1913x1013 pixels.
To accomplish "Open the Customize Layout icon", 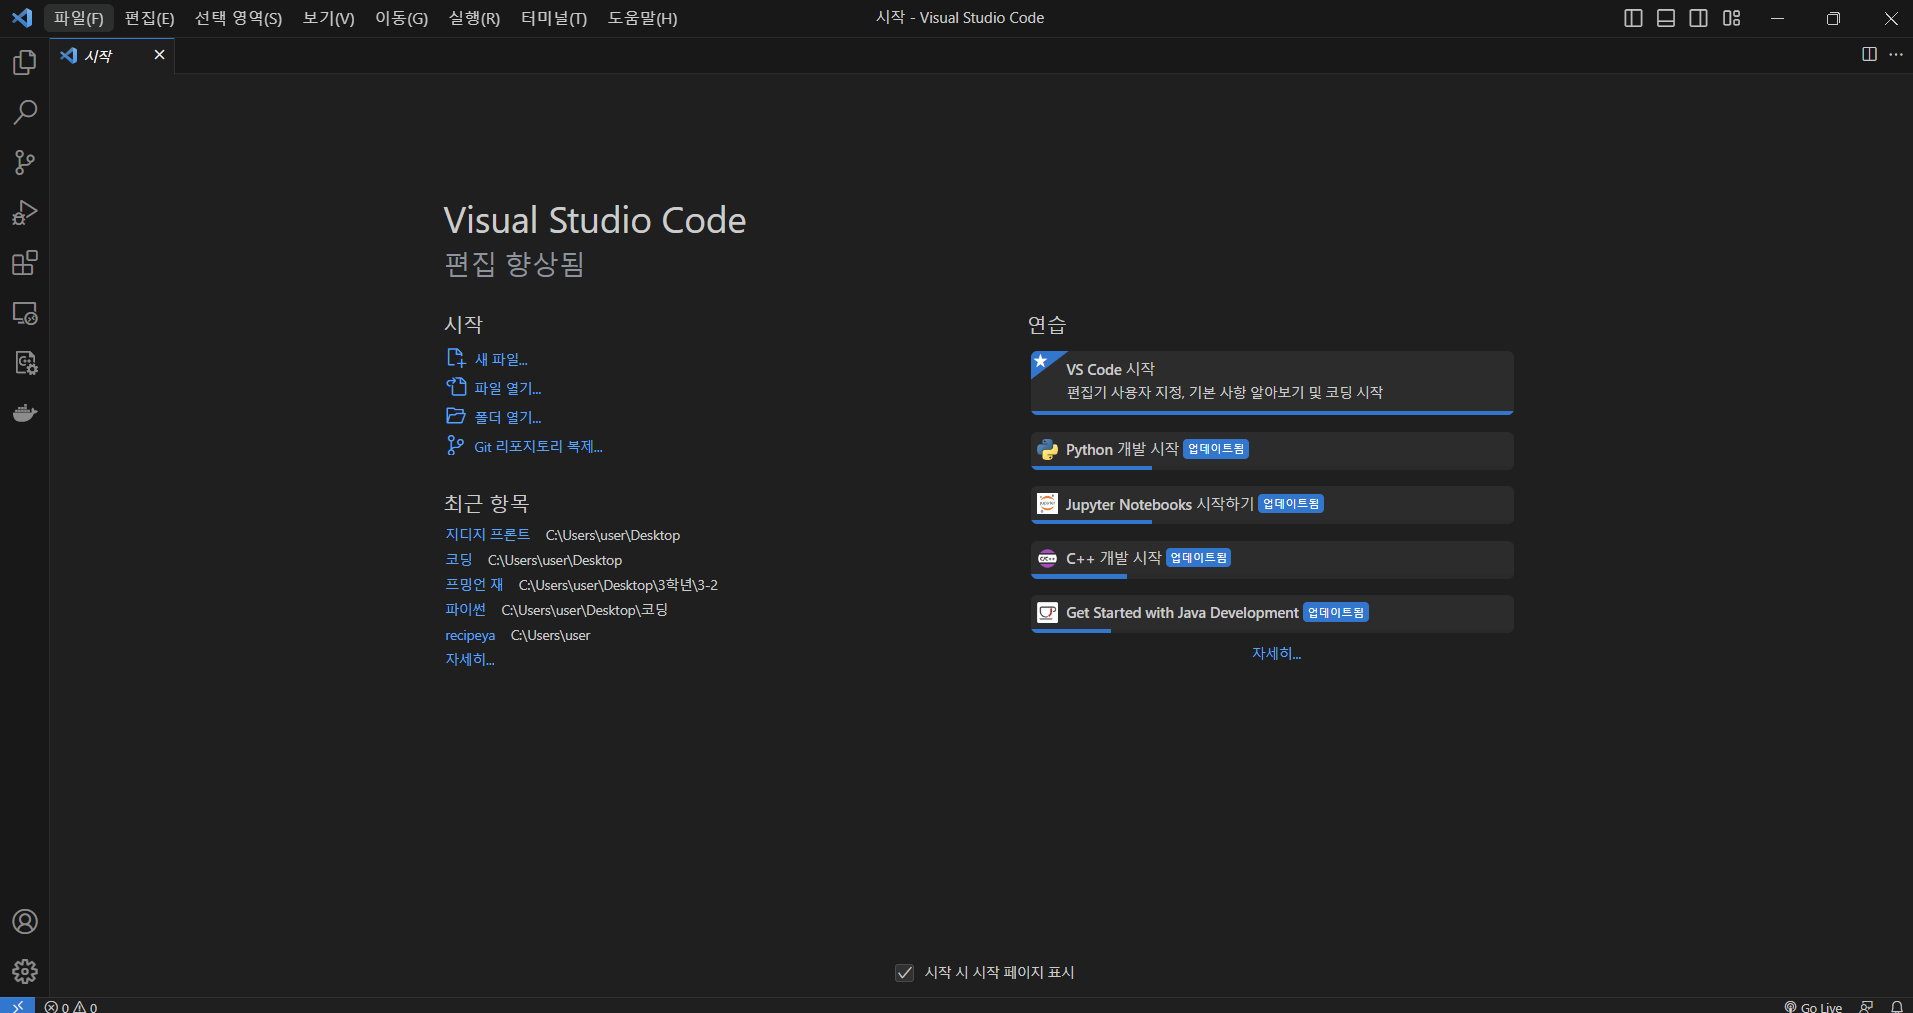I will point(1732,18).
